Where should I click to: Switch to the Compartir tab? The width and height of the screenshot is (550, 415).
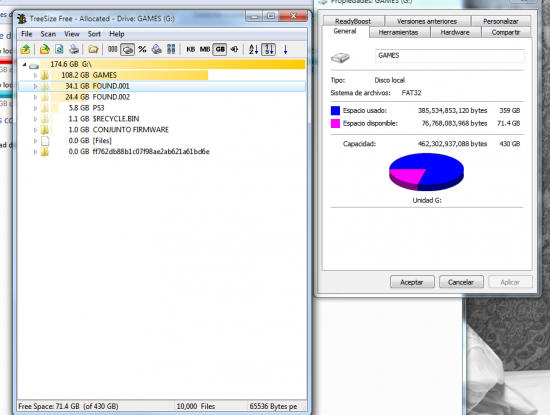[x=505, y=32]
